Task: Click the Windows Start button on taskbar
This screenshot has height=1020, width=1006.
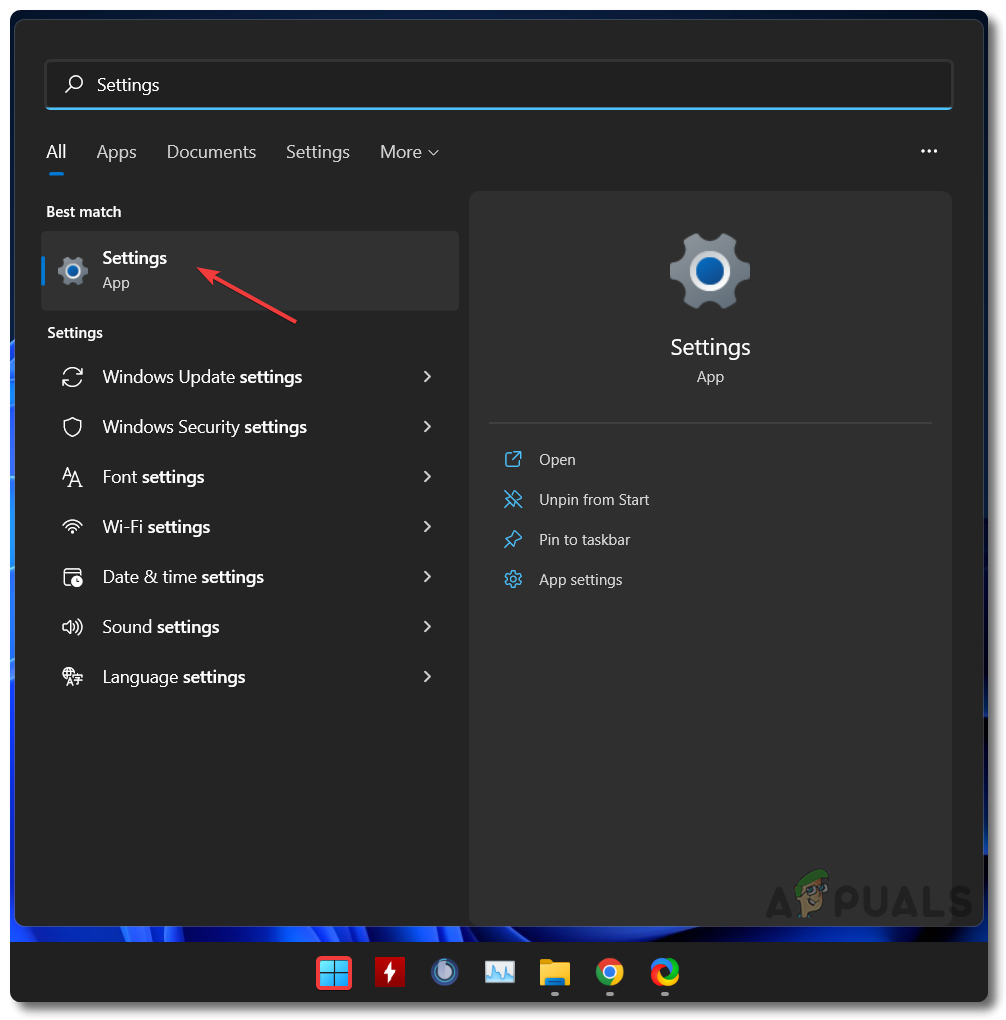Action: click(x=334, y=973)
